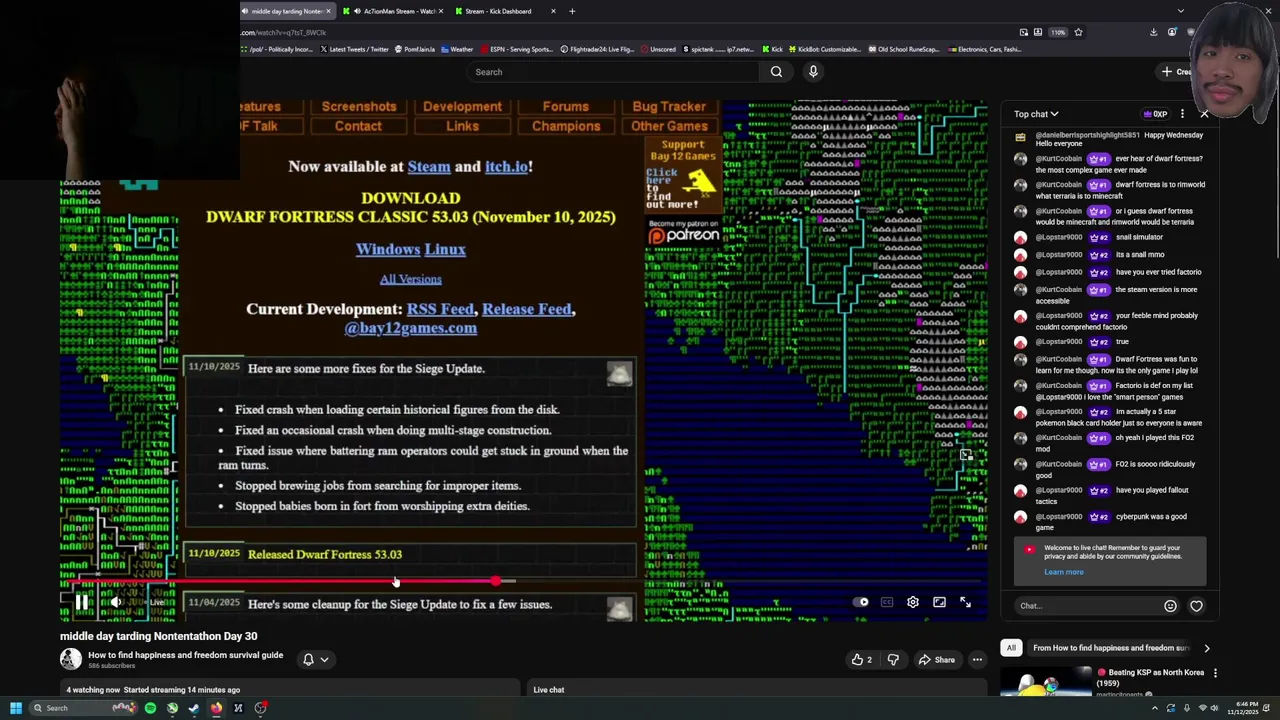Open the video settings gear

pyautogui.click(x=912, y=602)
